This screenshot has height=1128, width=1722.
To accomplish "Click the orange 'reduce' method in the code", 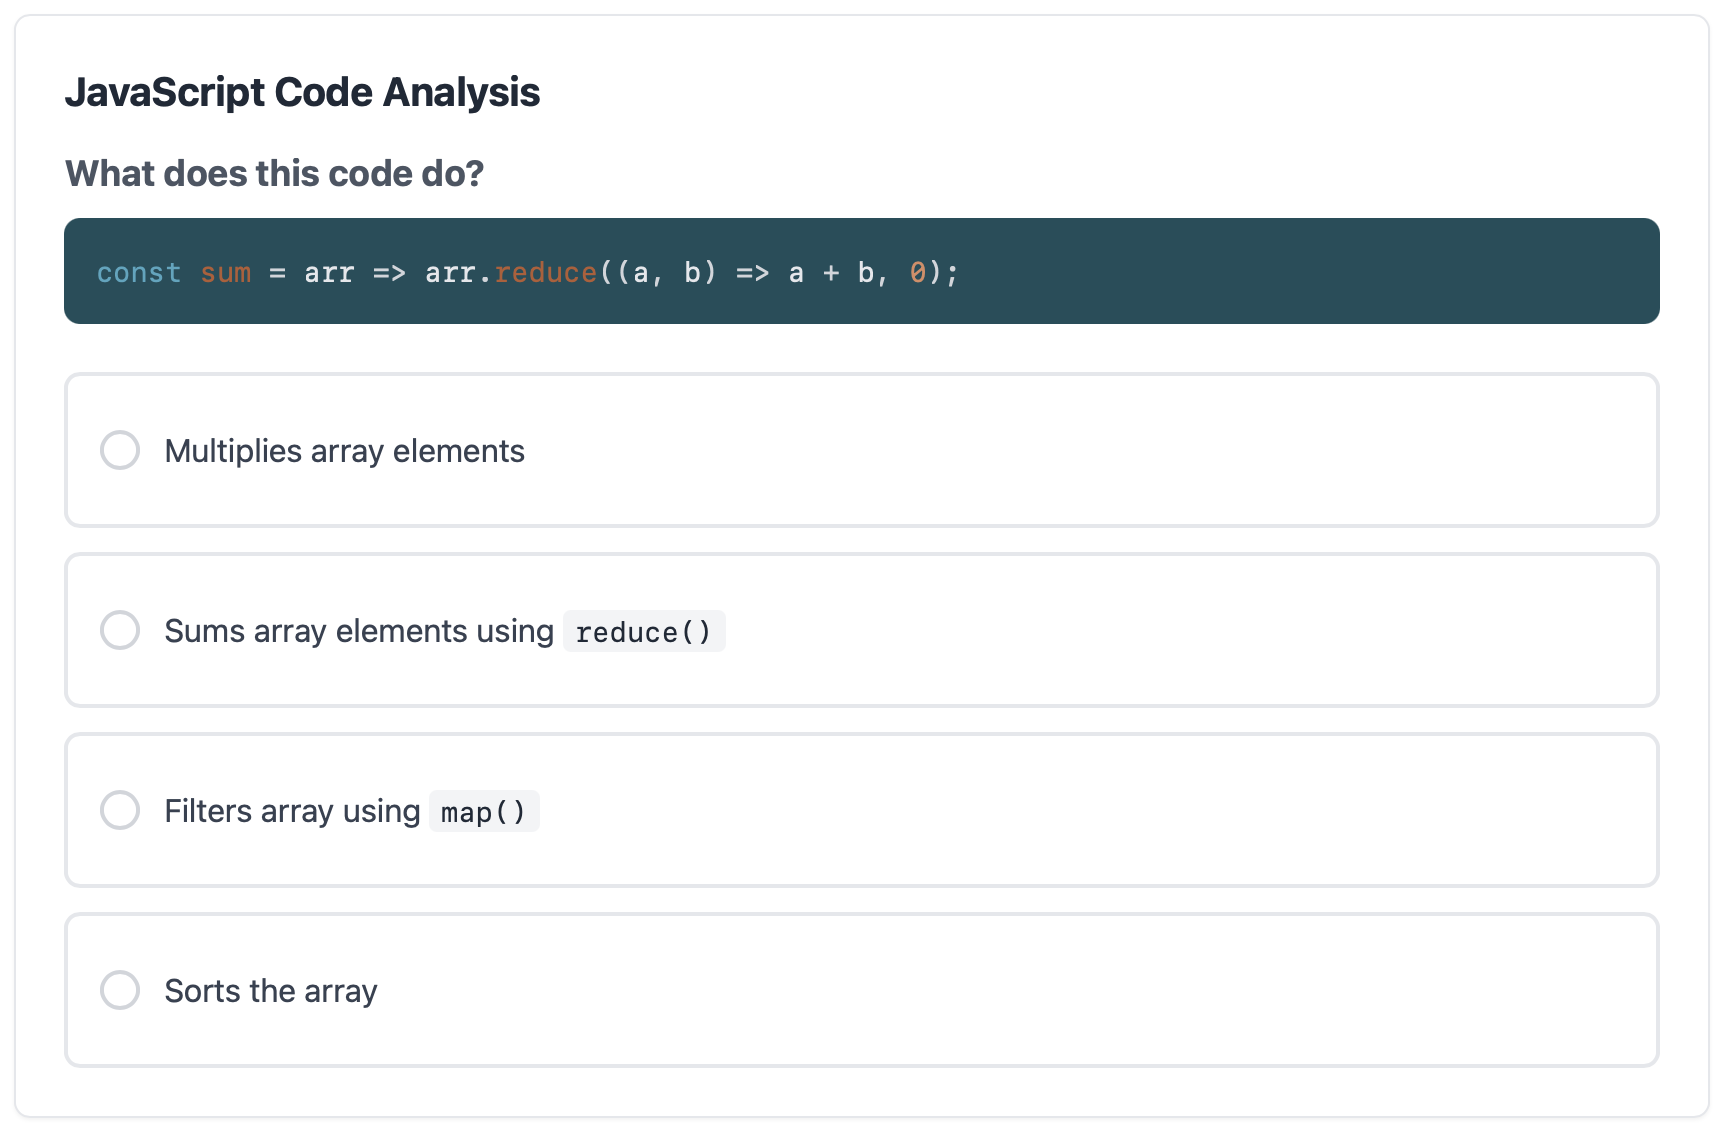I will click(x=546, y=273).
